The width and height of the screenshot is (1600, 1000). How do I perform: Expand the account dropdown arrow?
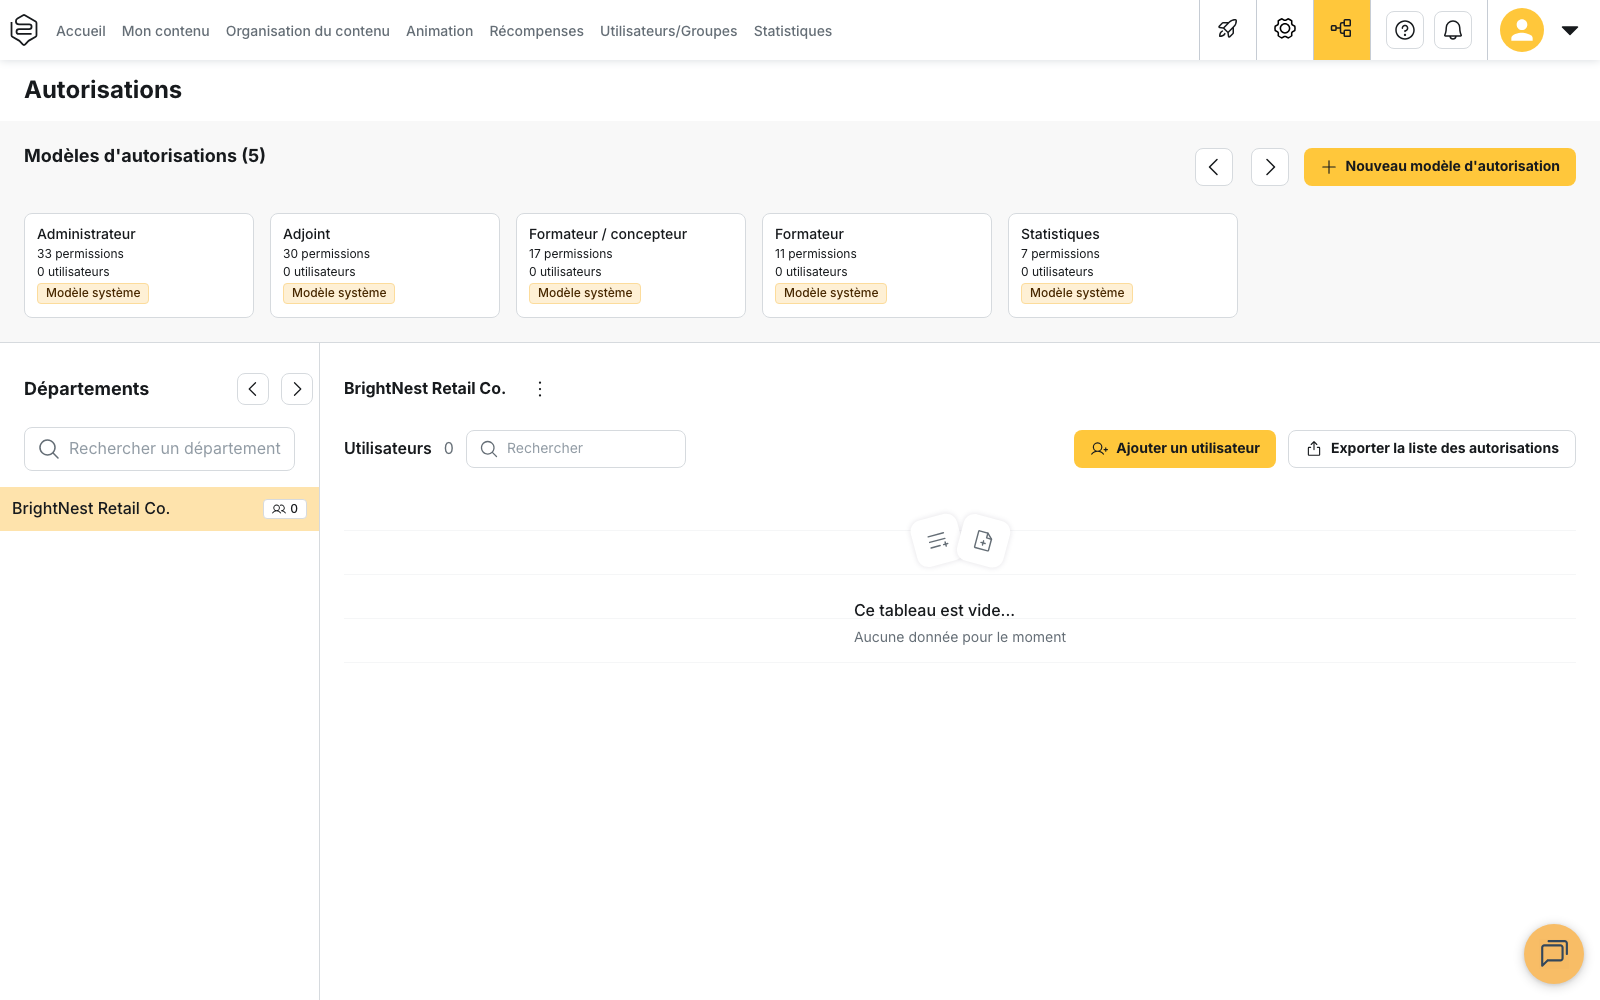click(1570, 30)
